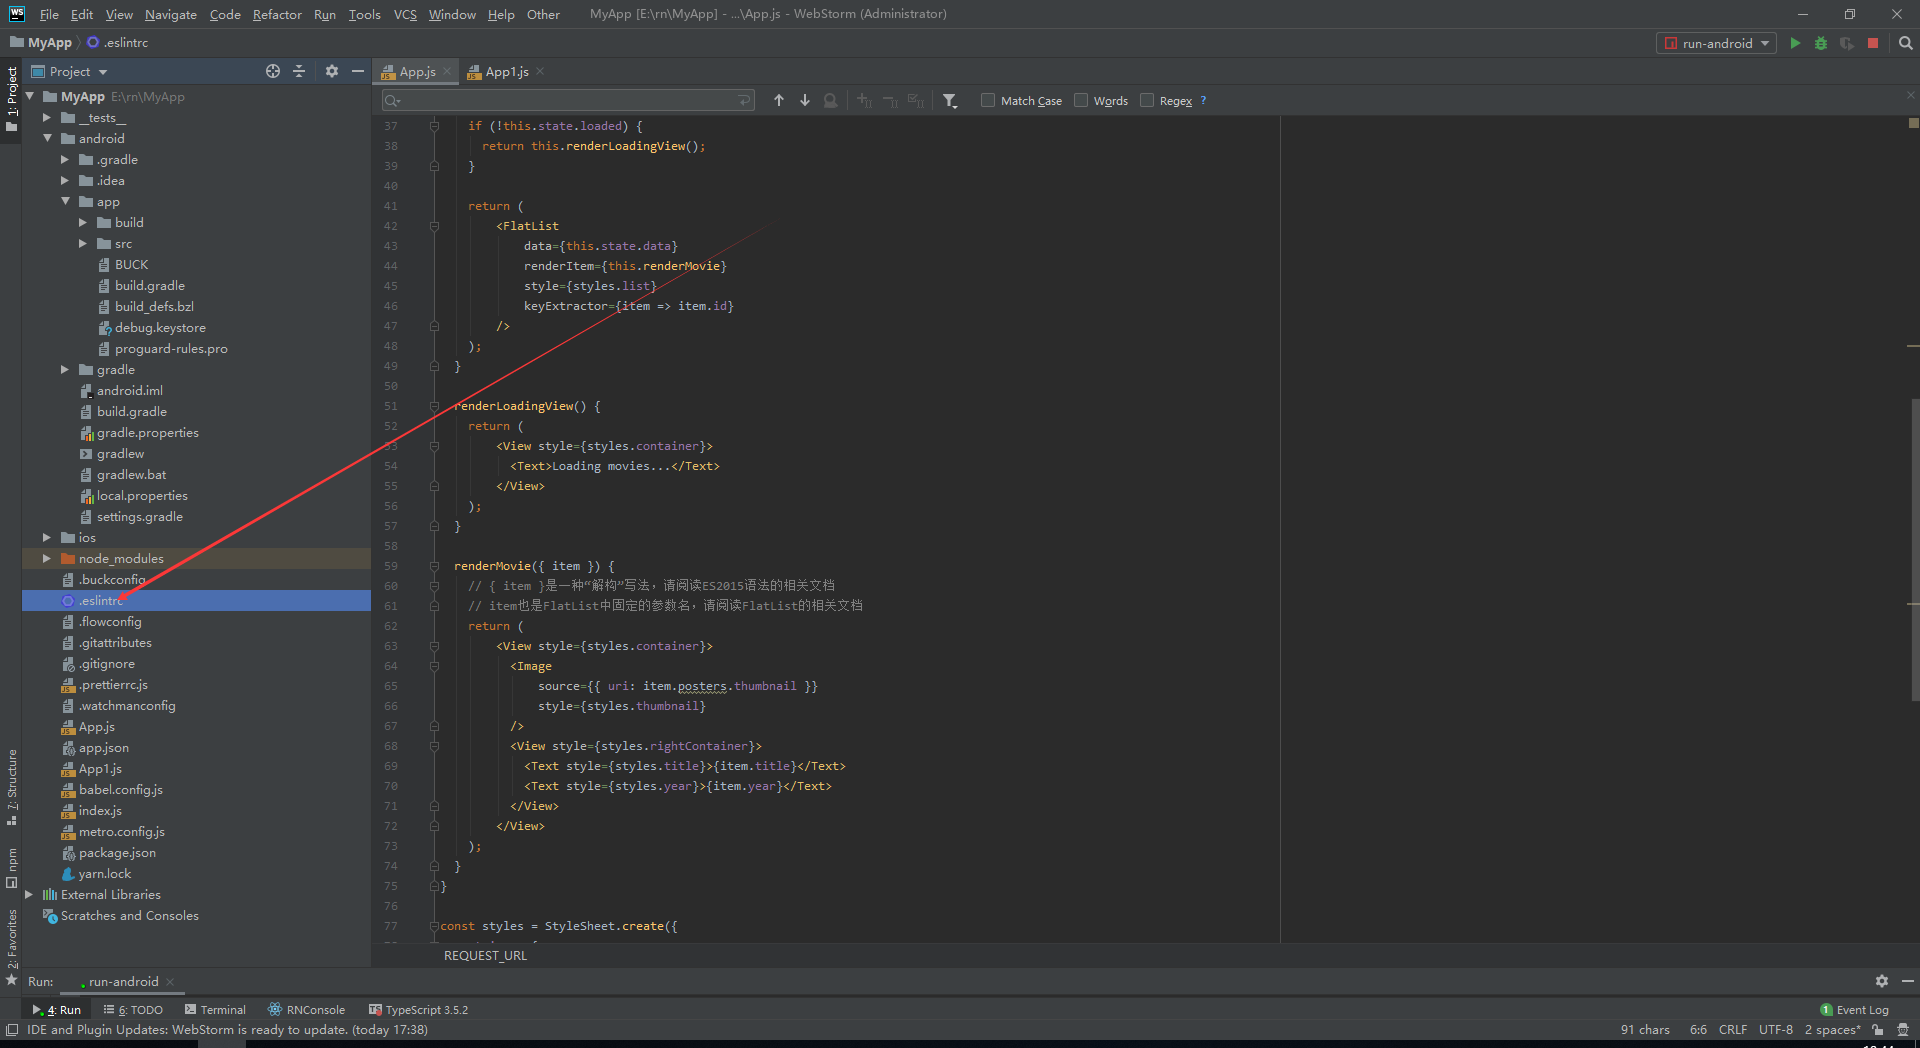Close the App1.js editor tab

[x=540, y=71]
